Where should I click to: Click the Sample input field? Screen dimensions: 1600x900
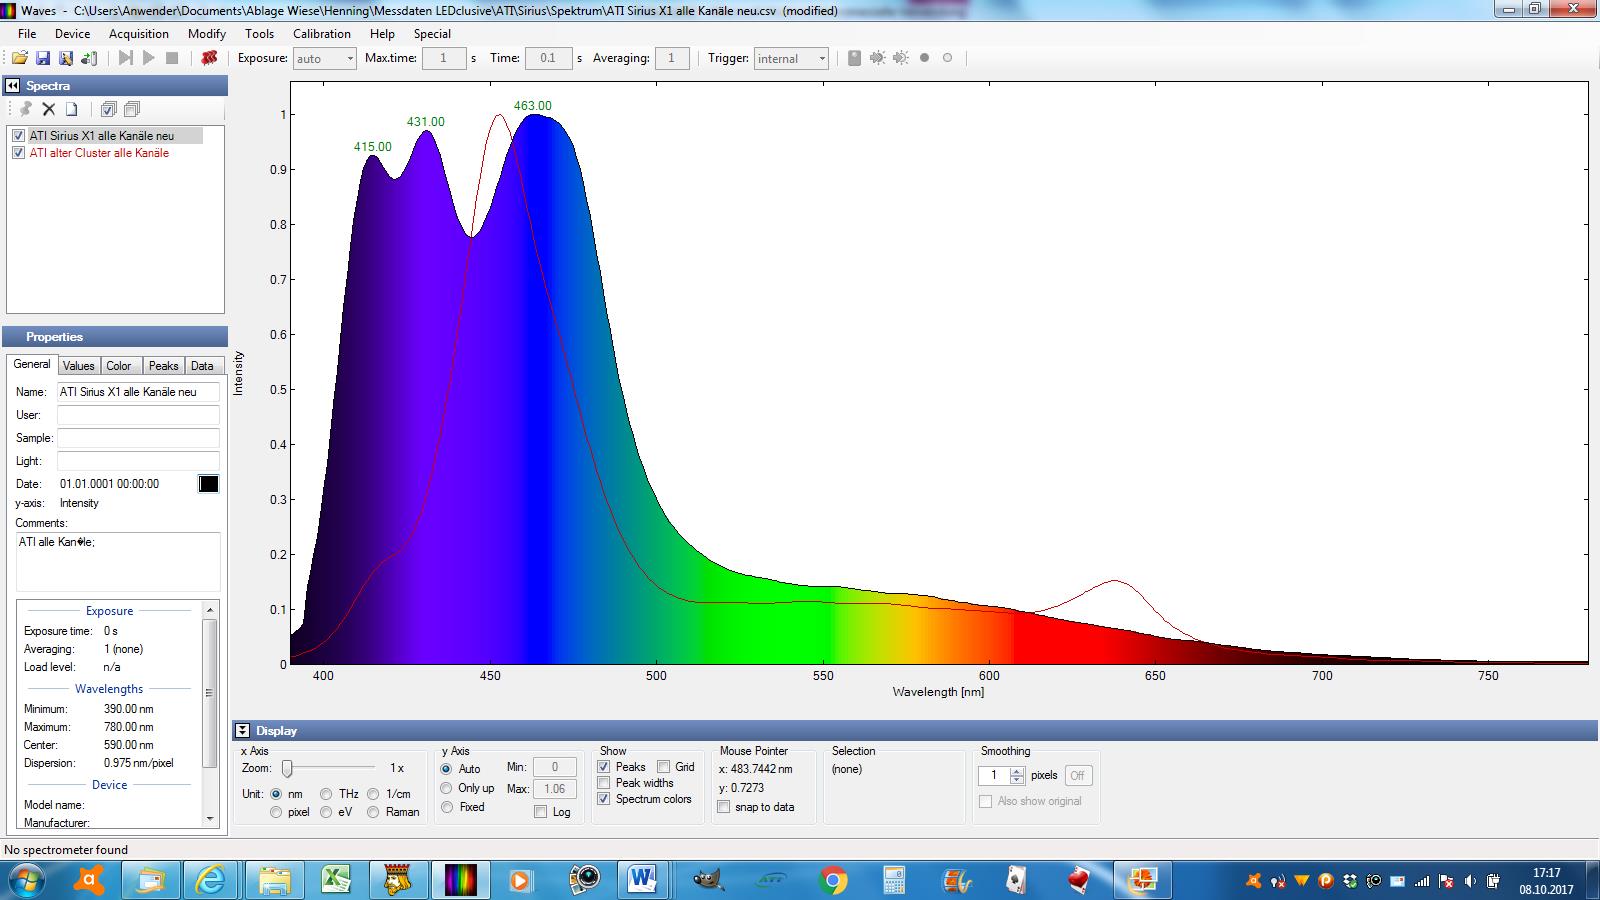(138, 438)
